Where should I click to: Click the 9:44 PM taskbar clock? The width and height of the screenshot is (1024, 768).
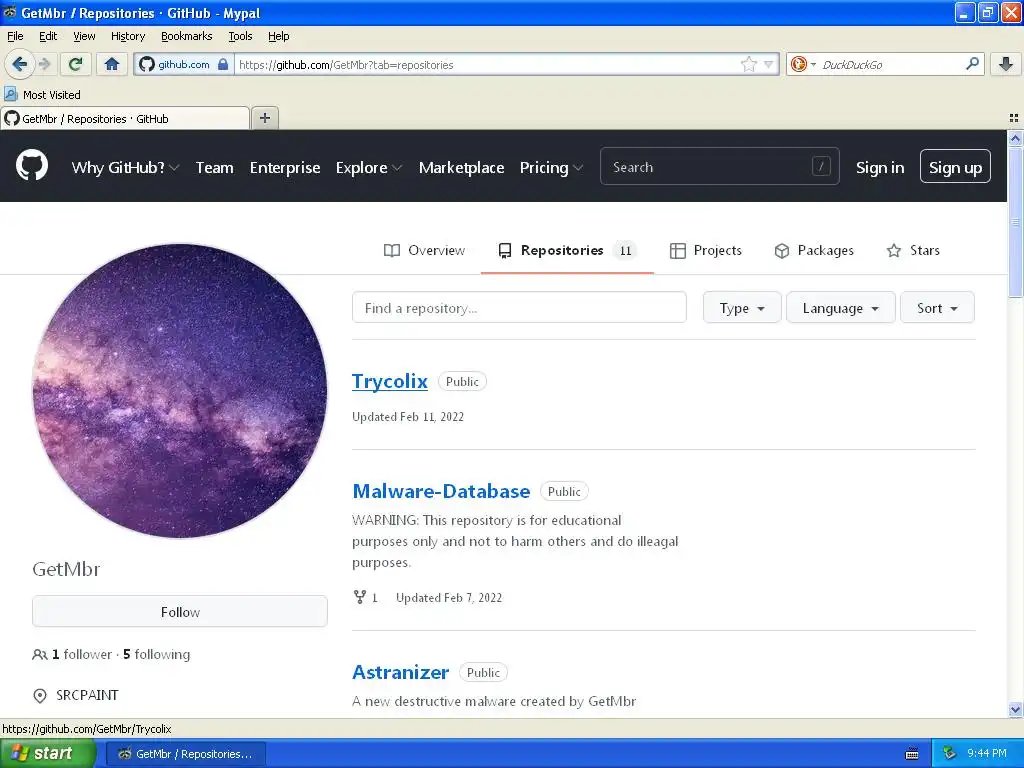coord(986,753)
